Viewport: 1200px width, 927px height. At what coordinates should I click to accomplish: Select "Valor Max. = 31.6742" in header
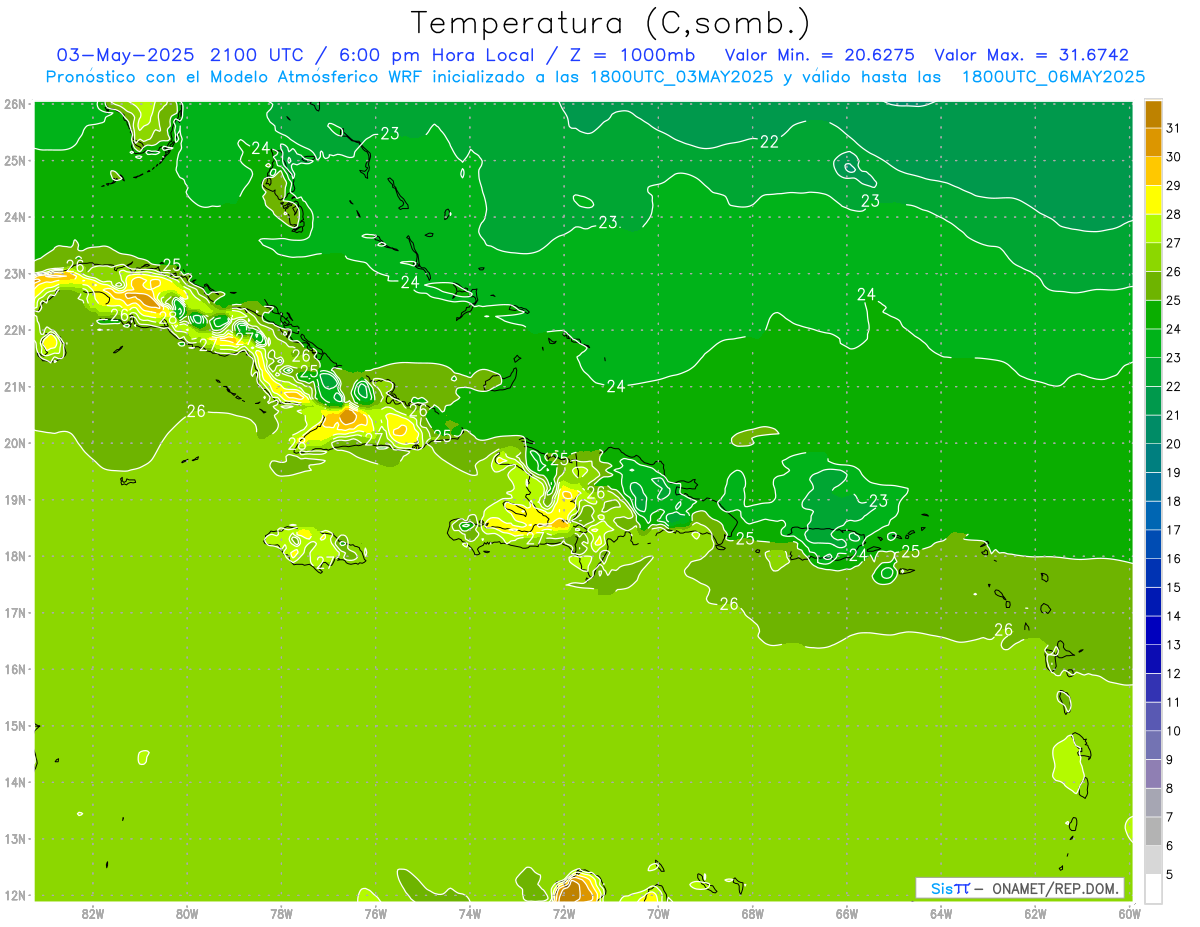coord(1032,55)
